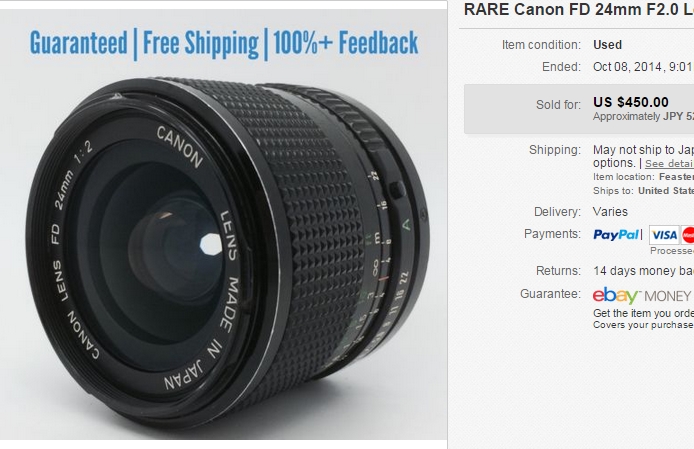Viewport: 694px width, 449px height.
Task: Click the 'Approximately JPY' converted price
Action: 644,116
